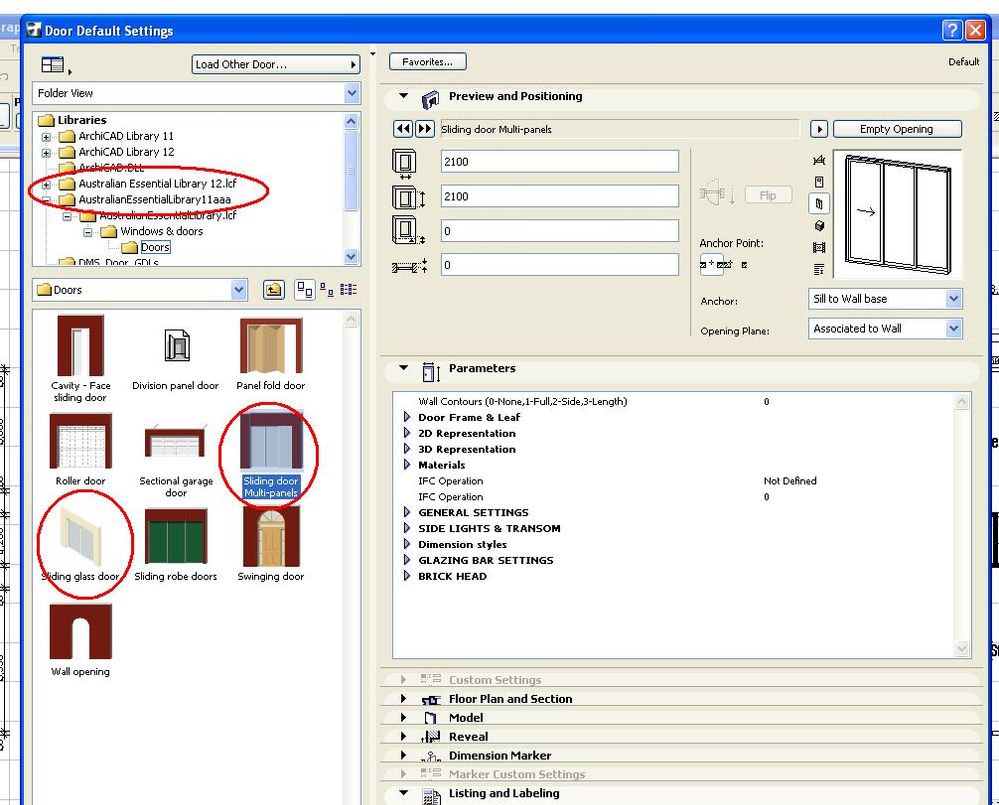Expand SIDE LIGHTS & TRANSOM group
This screenshot has width=999, height=805.
point(407,529)
